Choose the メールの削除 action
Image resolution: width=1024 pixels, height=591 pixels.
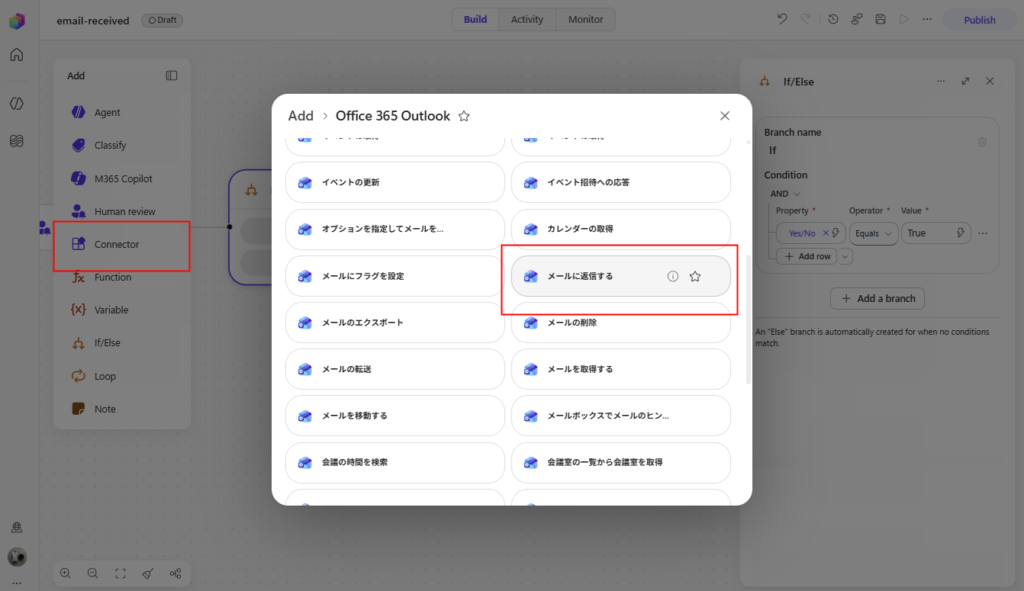[620, 323]
